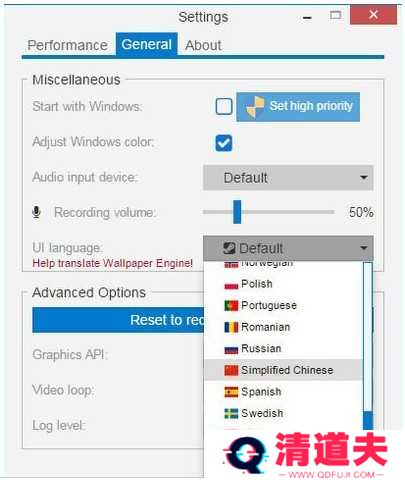Click the Set high priority button
Screen dimensions: 405x480
(x=298, y=107)
